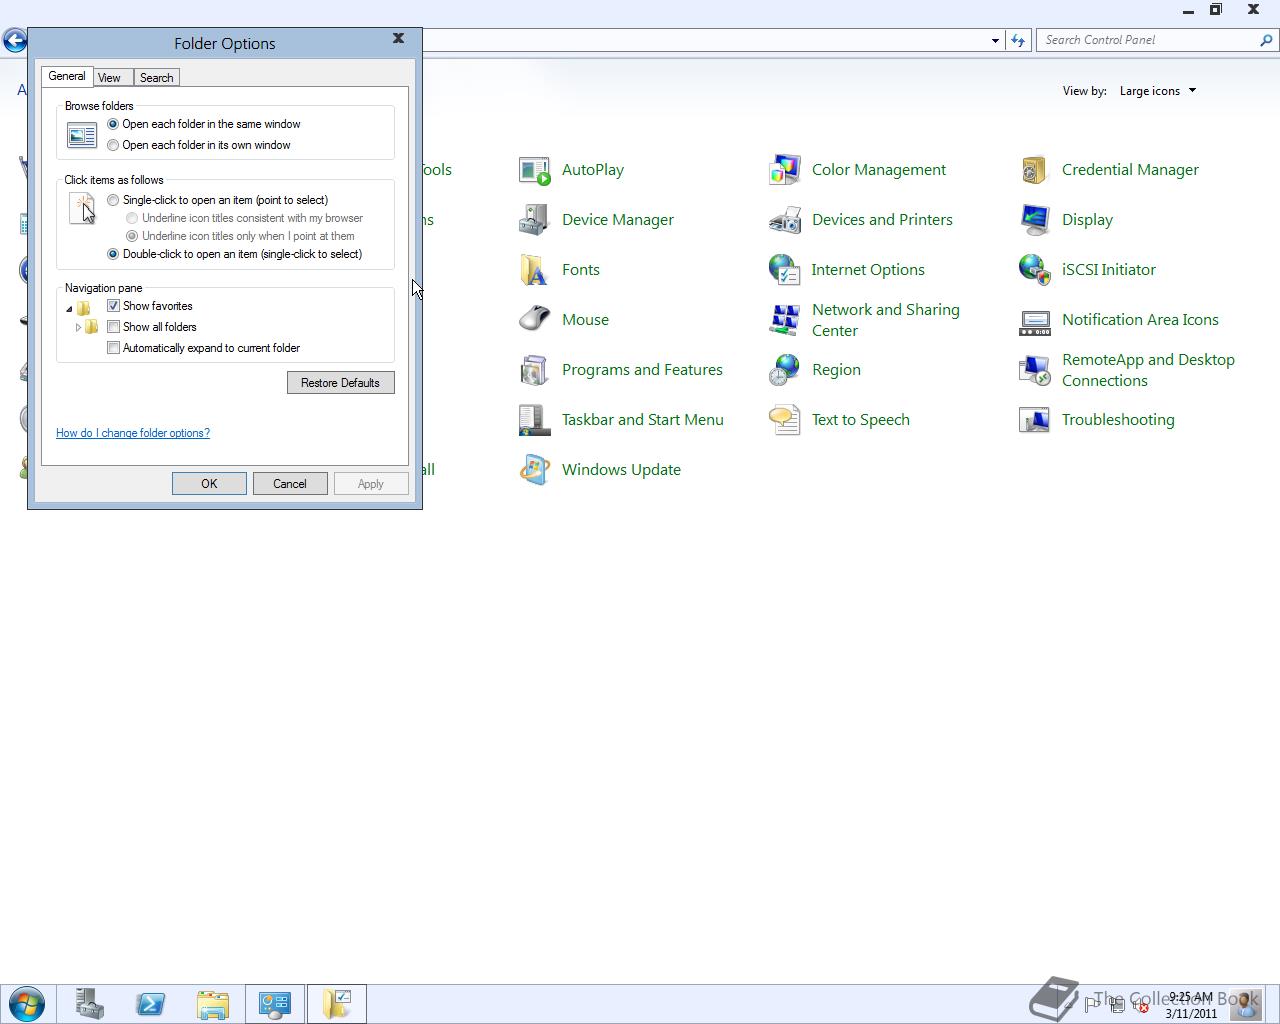Open Text to Speech icon
The height and width of the screenshot is (1024, 1280).
pyautogui.click(x=785, y=420)
